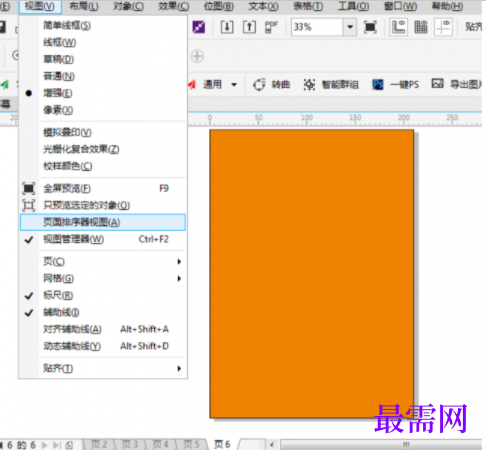
Task: Open the 布局(L) layout menu
Action: click(84, 6)
